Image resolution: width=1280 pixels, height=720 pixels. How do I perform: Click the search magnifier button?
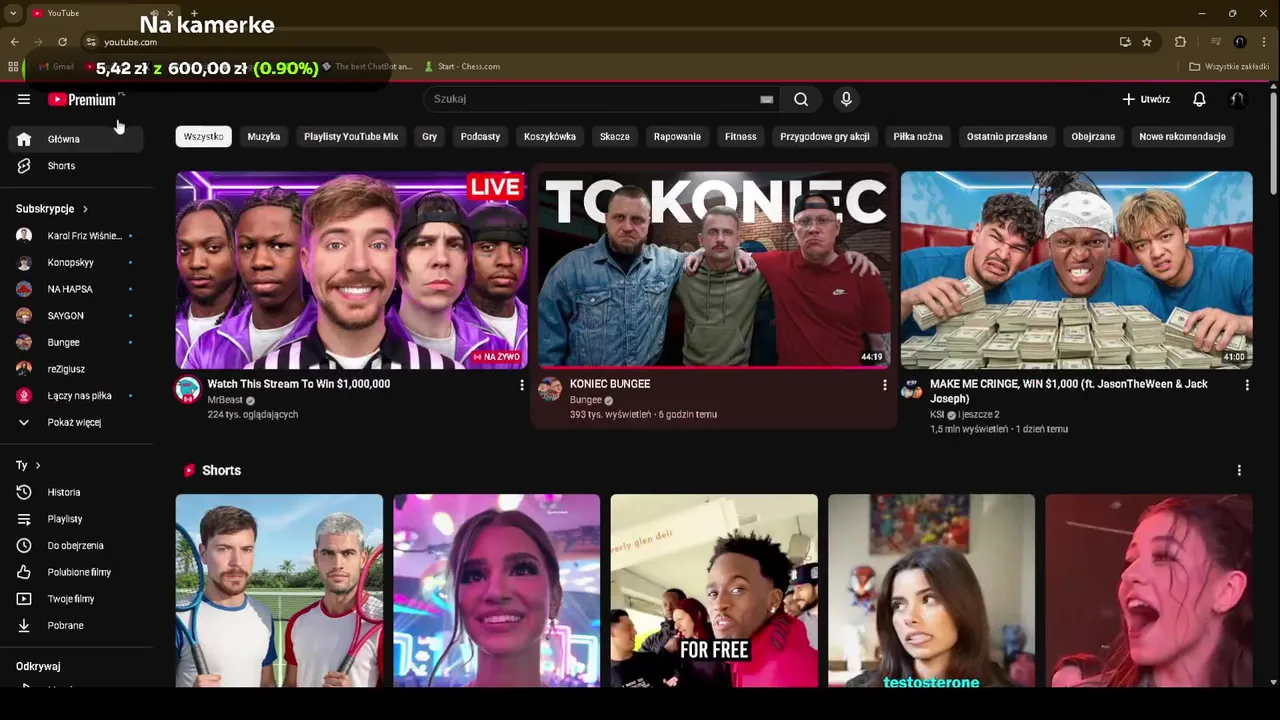pos(801,99)
